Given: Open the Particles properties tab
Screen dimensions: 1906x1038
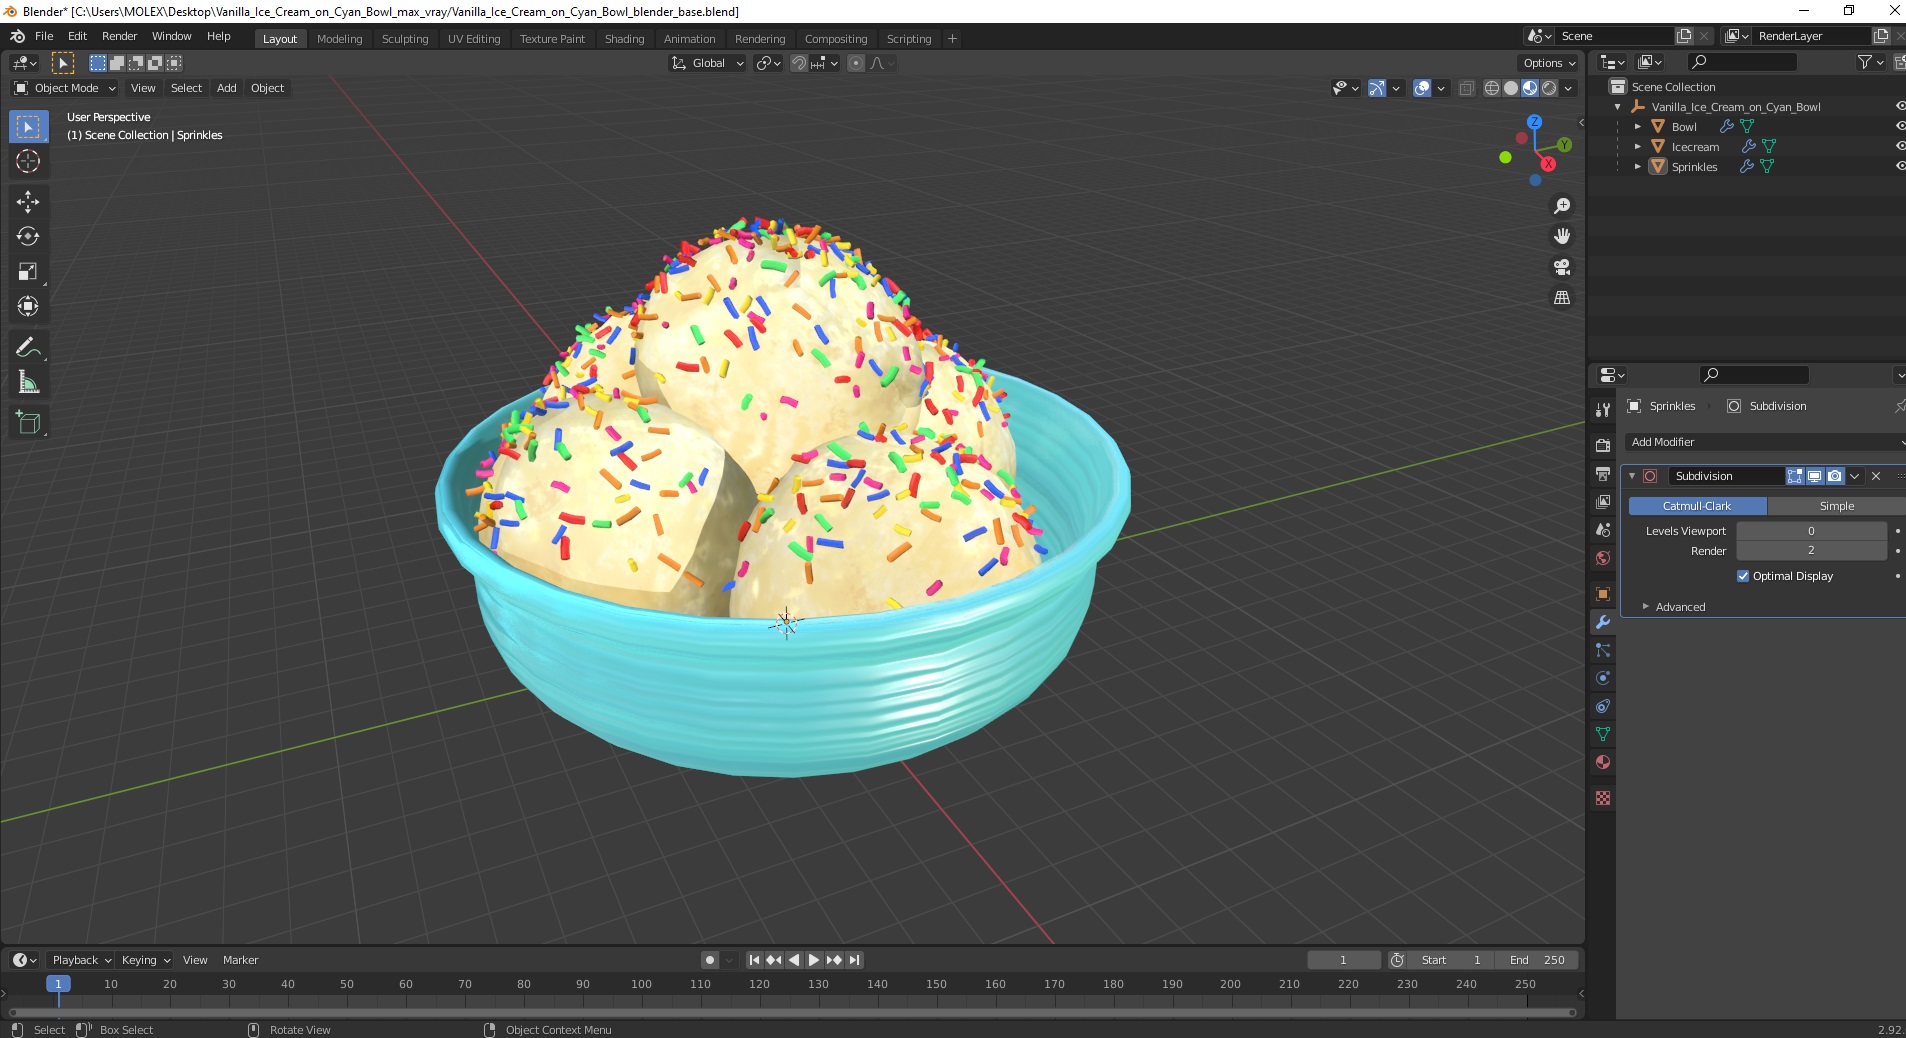Looking at the screenshot, I should pyautogui.click(x=1603, y=650).
